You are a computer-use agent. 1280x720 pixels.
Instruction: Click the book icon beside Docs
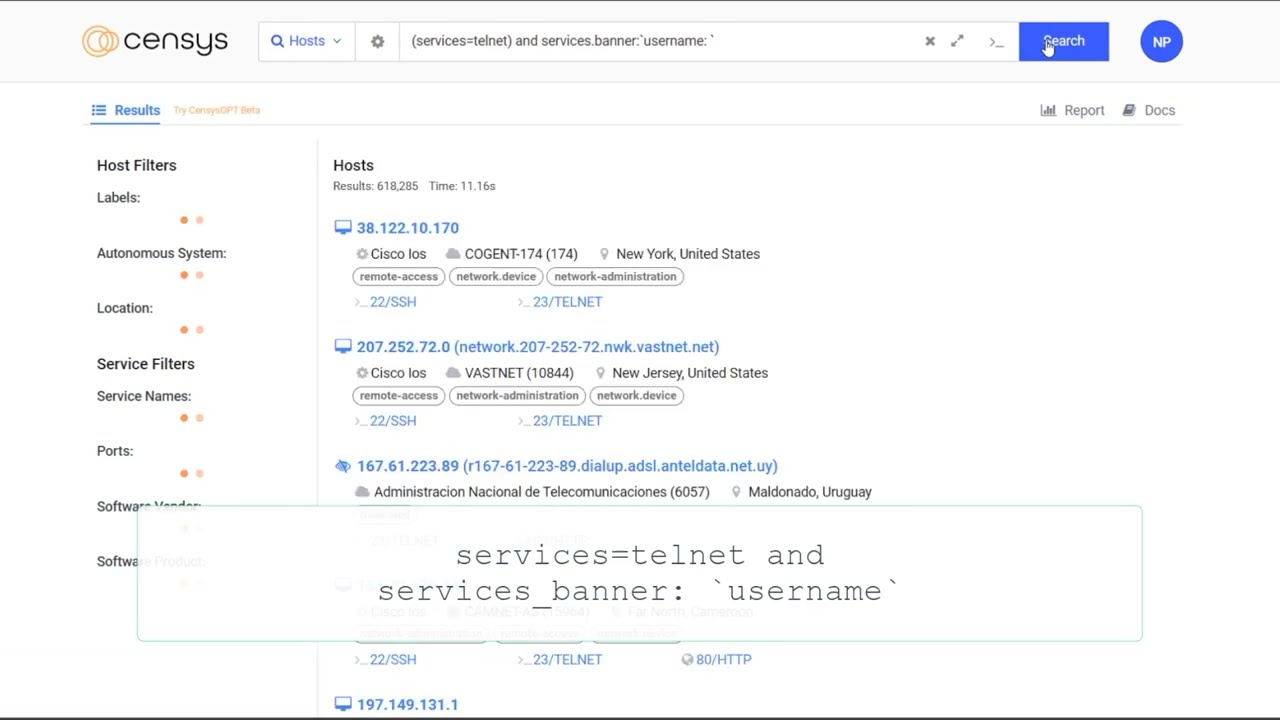pos(1128,110)
